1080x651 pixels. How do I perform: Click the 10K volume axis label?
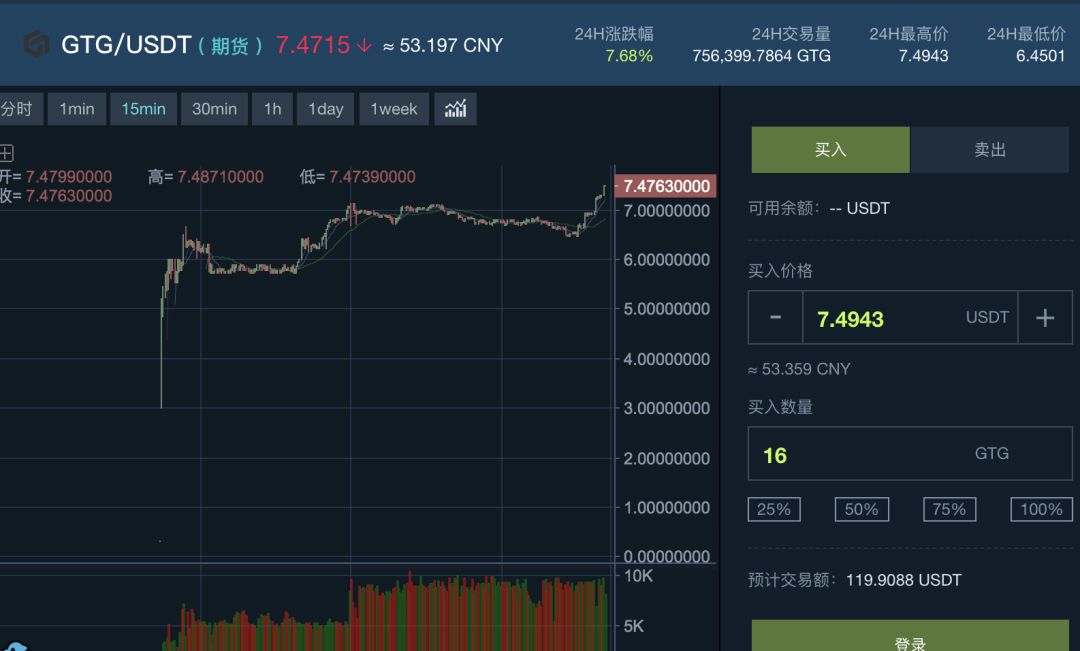pos(638,576)
